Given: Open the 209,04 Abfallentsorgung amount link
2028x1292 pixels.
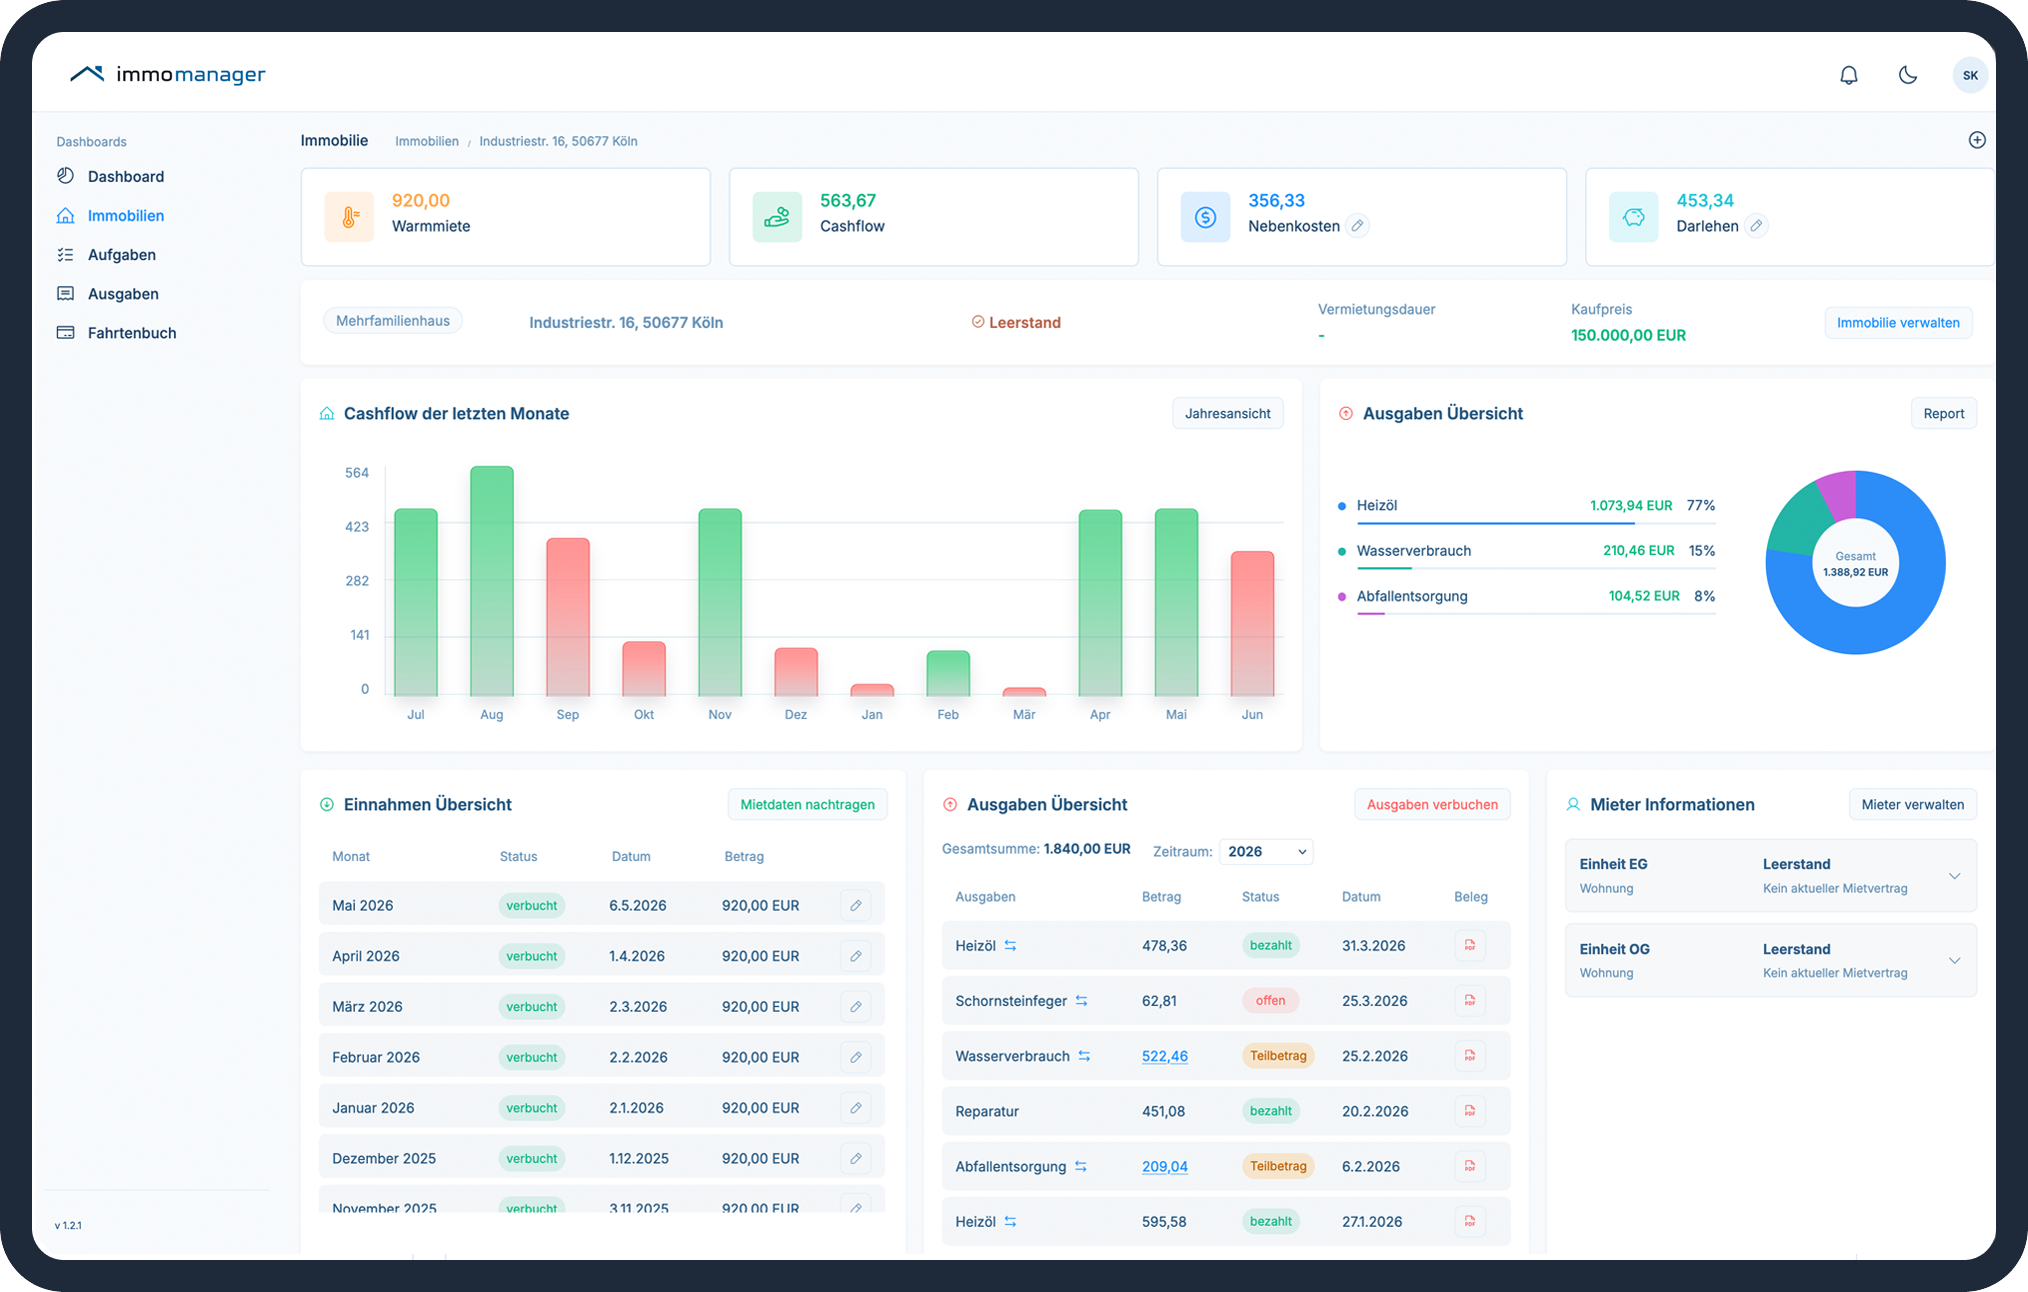Looking at the screenshot, I should pyautogui.click(x=1165, y=1166).
